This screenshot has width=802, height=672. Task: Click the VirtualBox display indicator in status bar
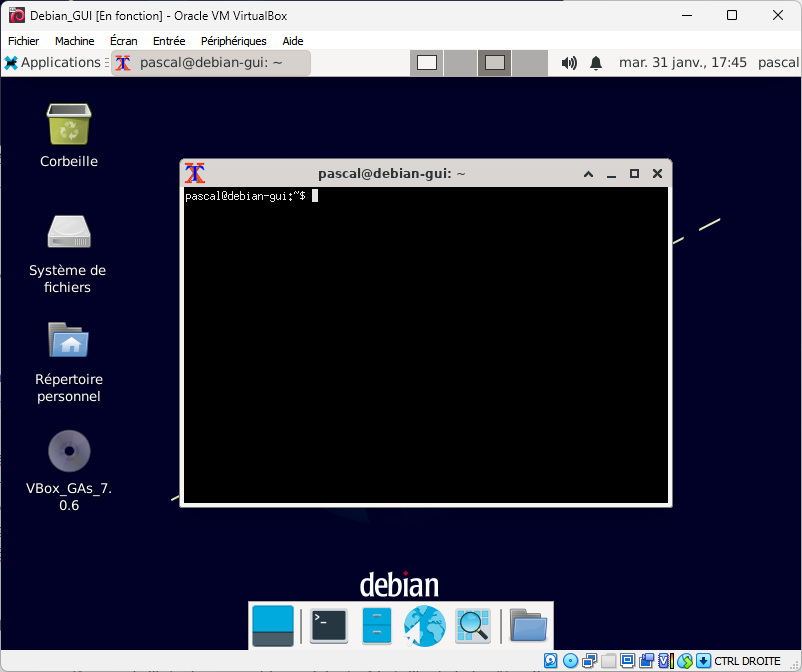pos(628,661)
